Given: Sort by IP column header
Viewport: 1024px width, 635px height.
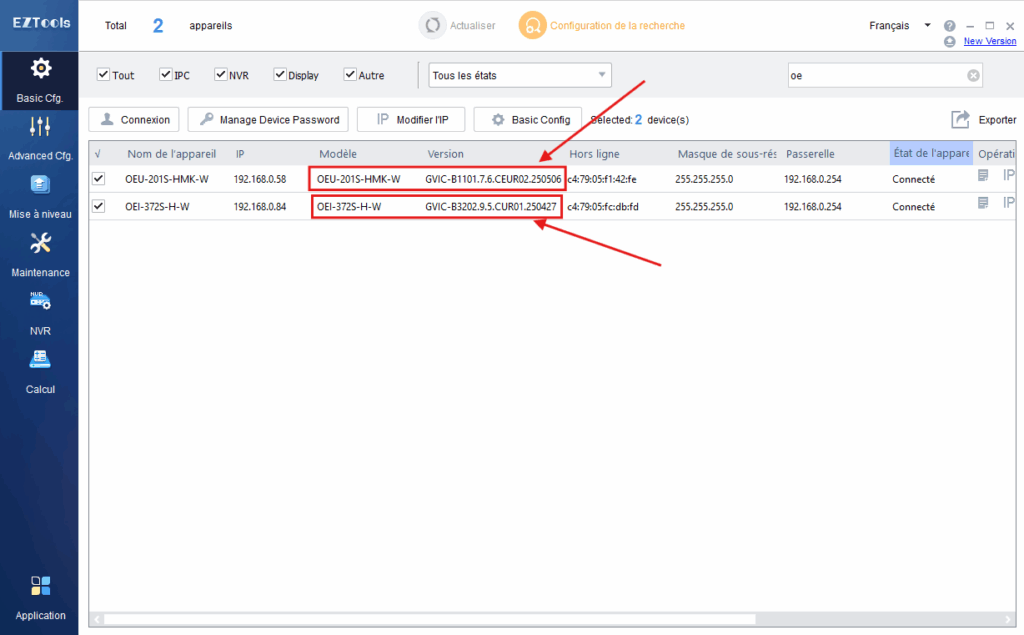Looking at the screenshot, I should coord(240,154).
